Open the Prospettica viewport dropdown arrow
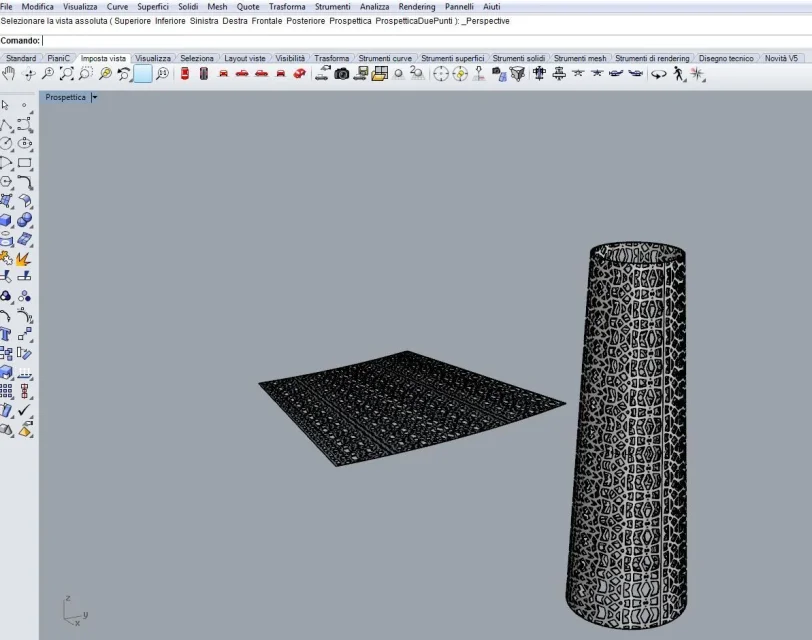This screenshot has height=640, width=812. pyautogui.click(x=95, y=98)
